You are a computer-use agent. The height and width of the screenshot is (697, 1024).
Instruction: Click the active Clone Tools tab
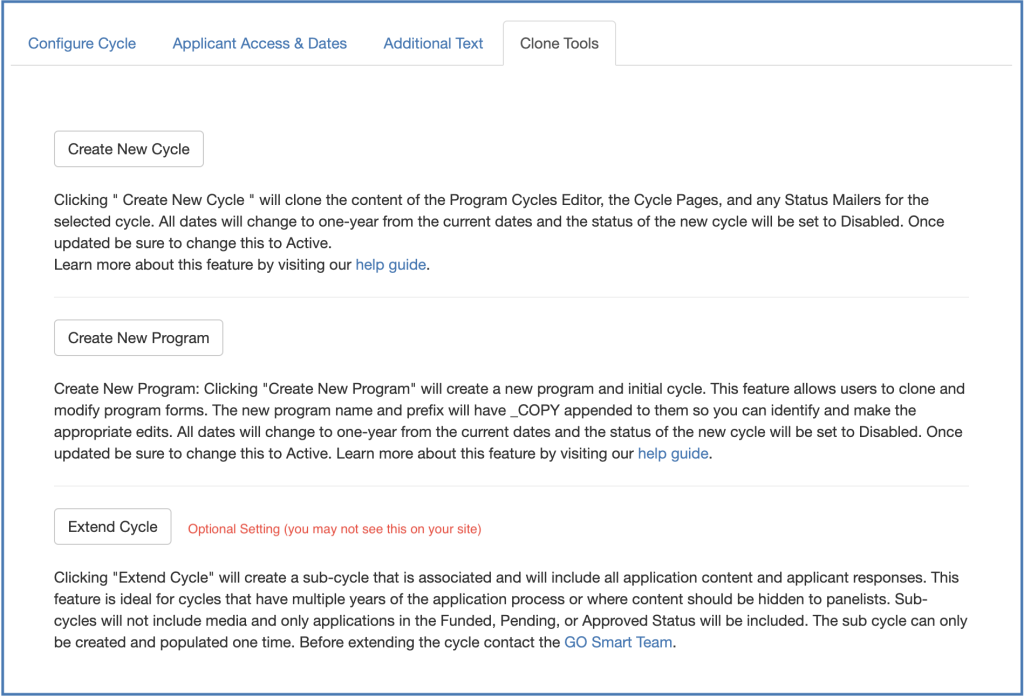point(559,44)
